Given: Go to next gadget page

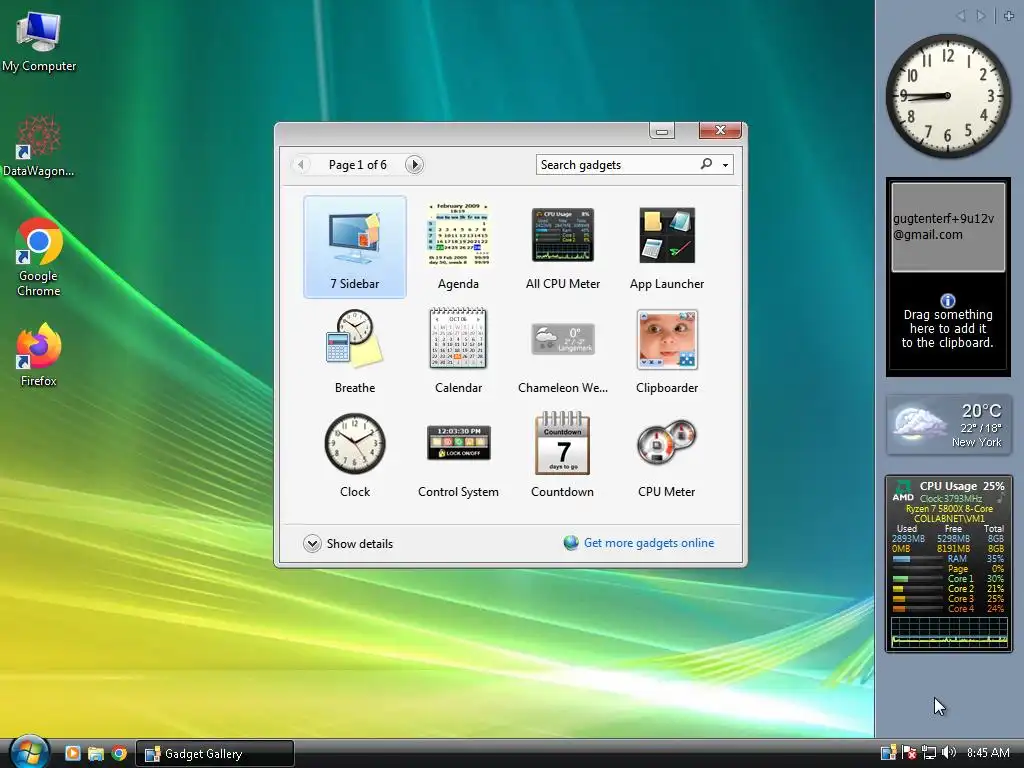Looking at the screenshot, I should (x=414, y=165).
